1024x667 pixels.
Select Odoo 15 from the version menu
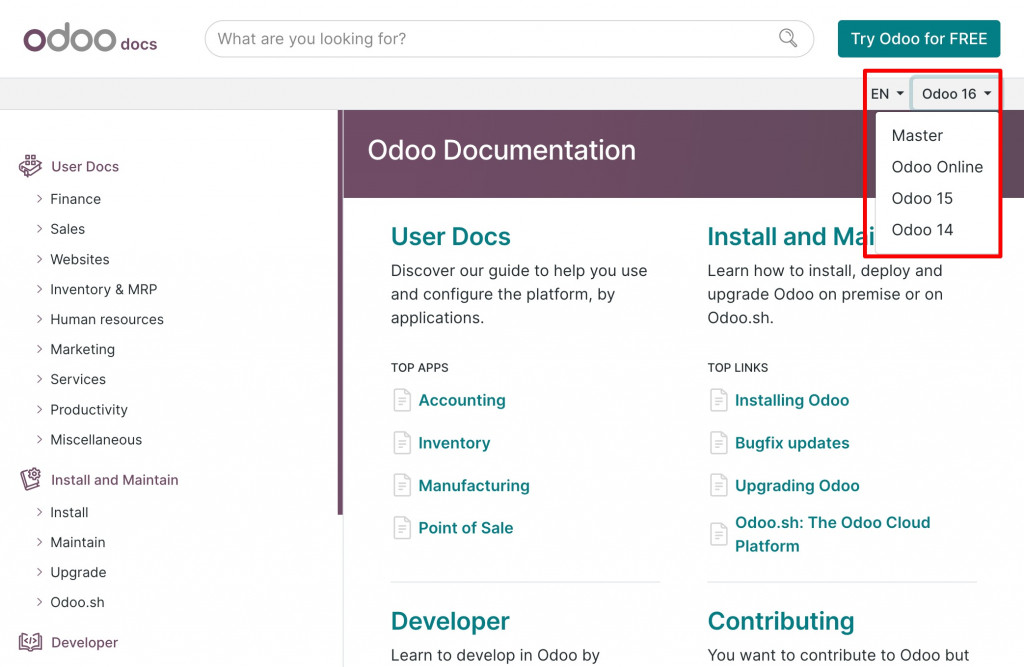click(x=922, y=198)
